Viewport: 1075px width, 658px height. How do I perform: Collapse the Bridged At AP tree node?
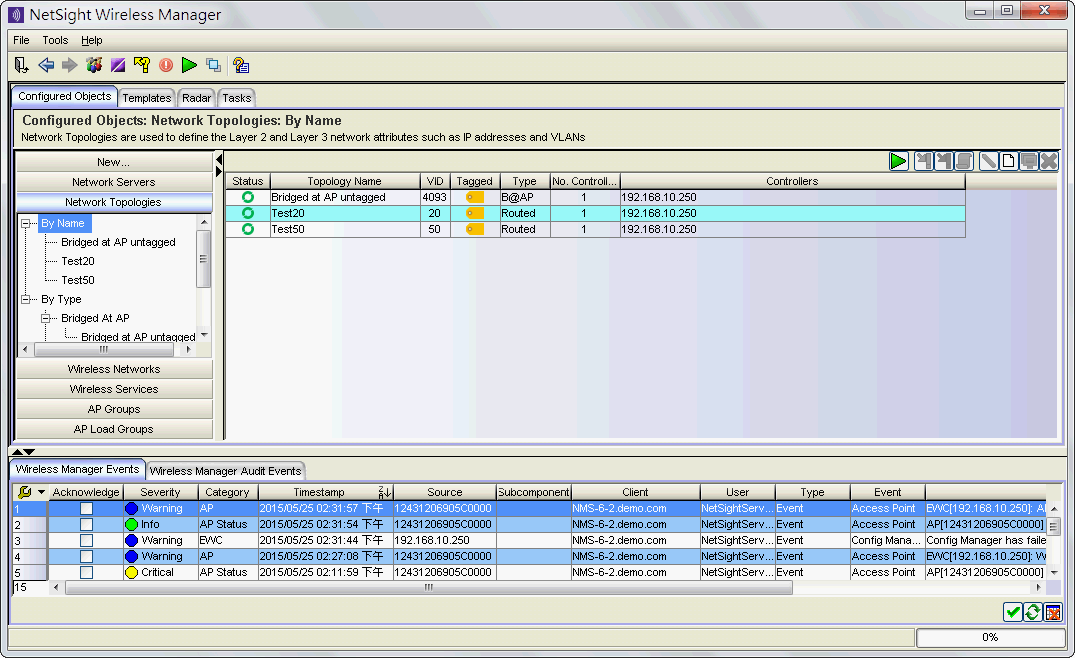(x=46, y=318)
